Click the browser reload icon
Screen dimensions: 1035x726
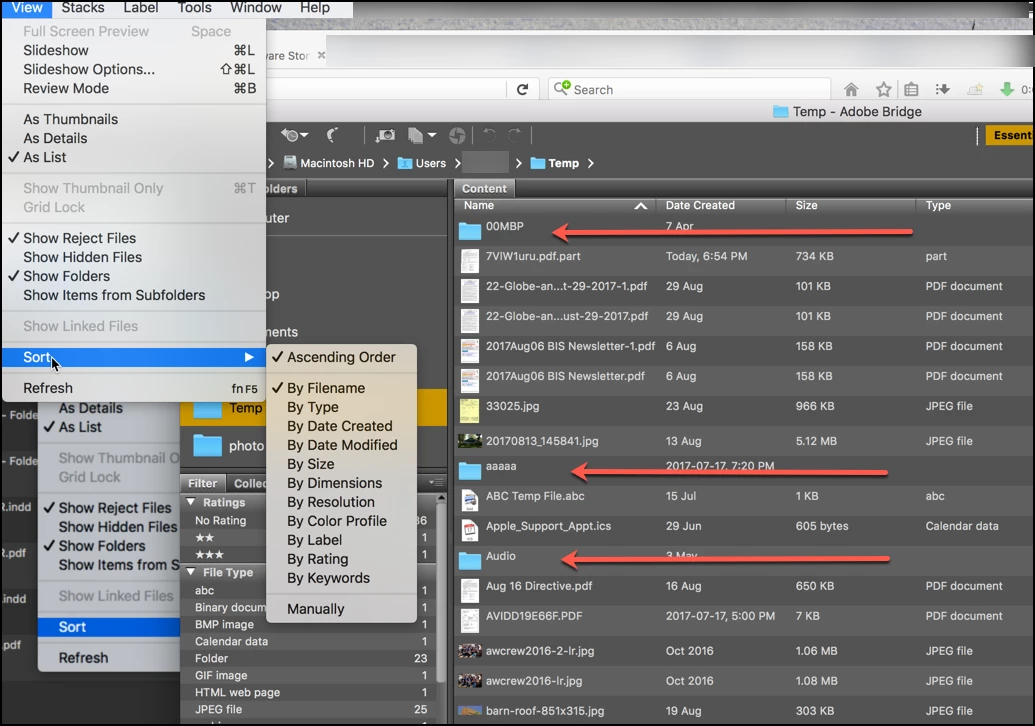click(x=522, y=89)
